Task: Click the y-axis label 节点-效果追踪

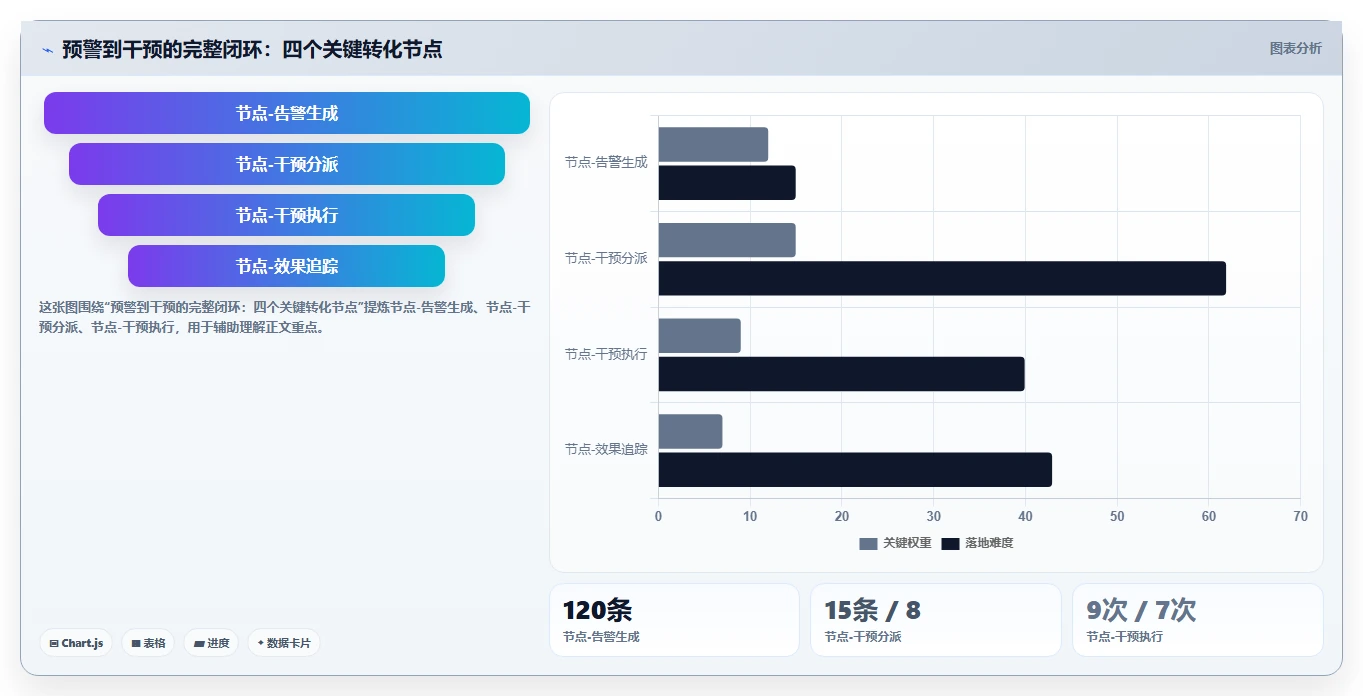Action: point(606,449)
